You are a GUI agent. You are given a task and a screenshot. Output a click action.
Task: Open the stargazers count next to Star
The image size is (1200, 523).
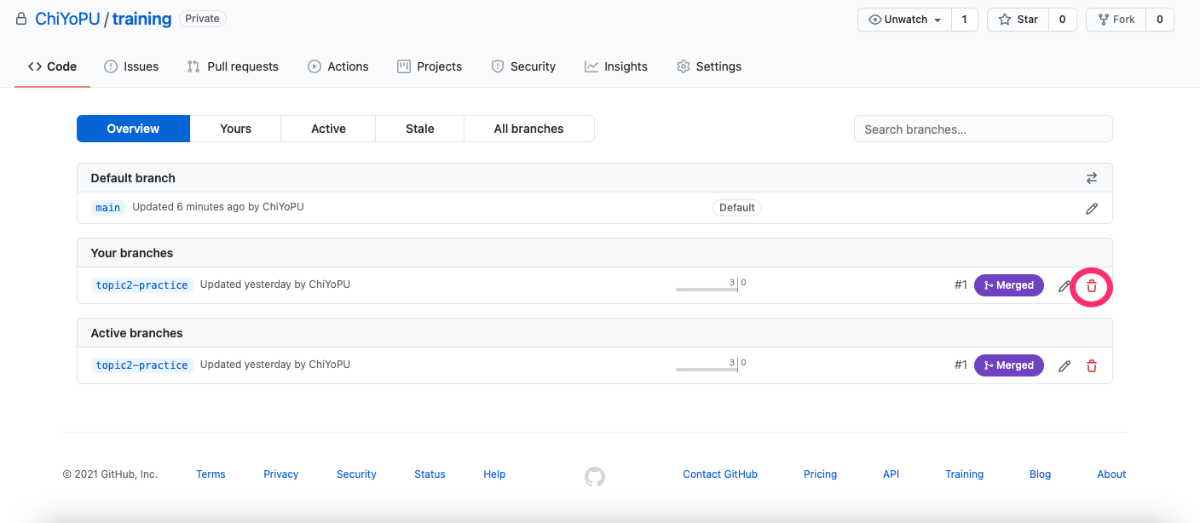tap(1062, 19)
